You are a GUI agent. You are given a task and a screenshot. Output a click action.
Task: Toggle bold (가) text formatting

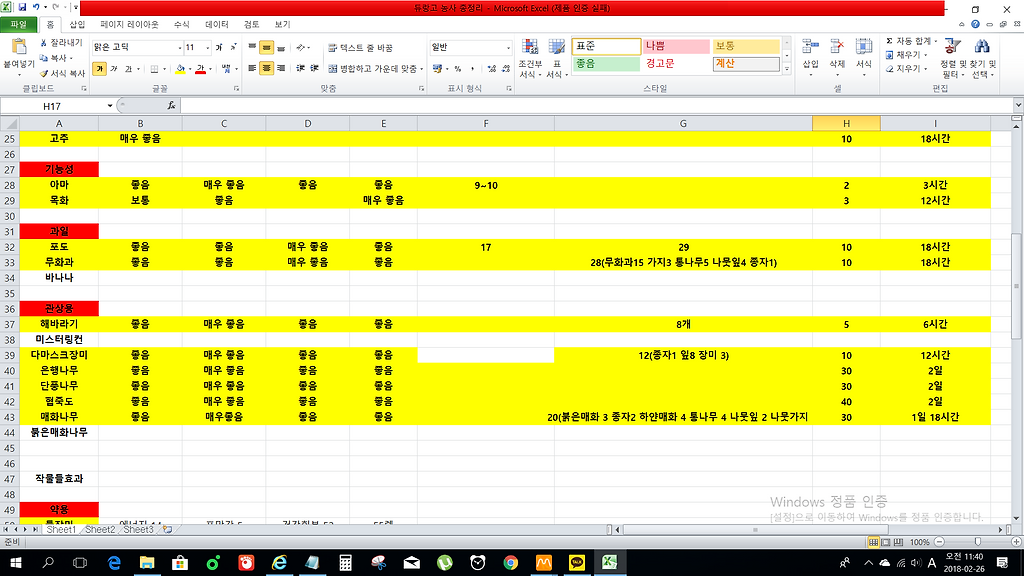100,69
